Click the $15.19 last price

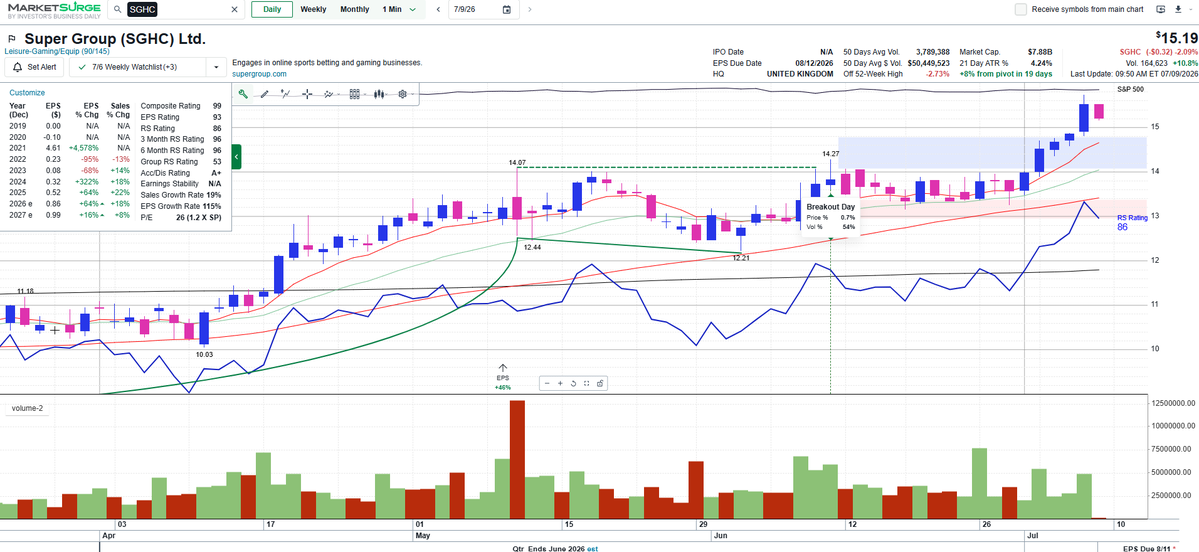tap(1175, 38)
